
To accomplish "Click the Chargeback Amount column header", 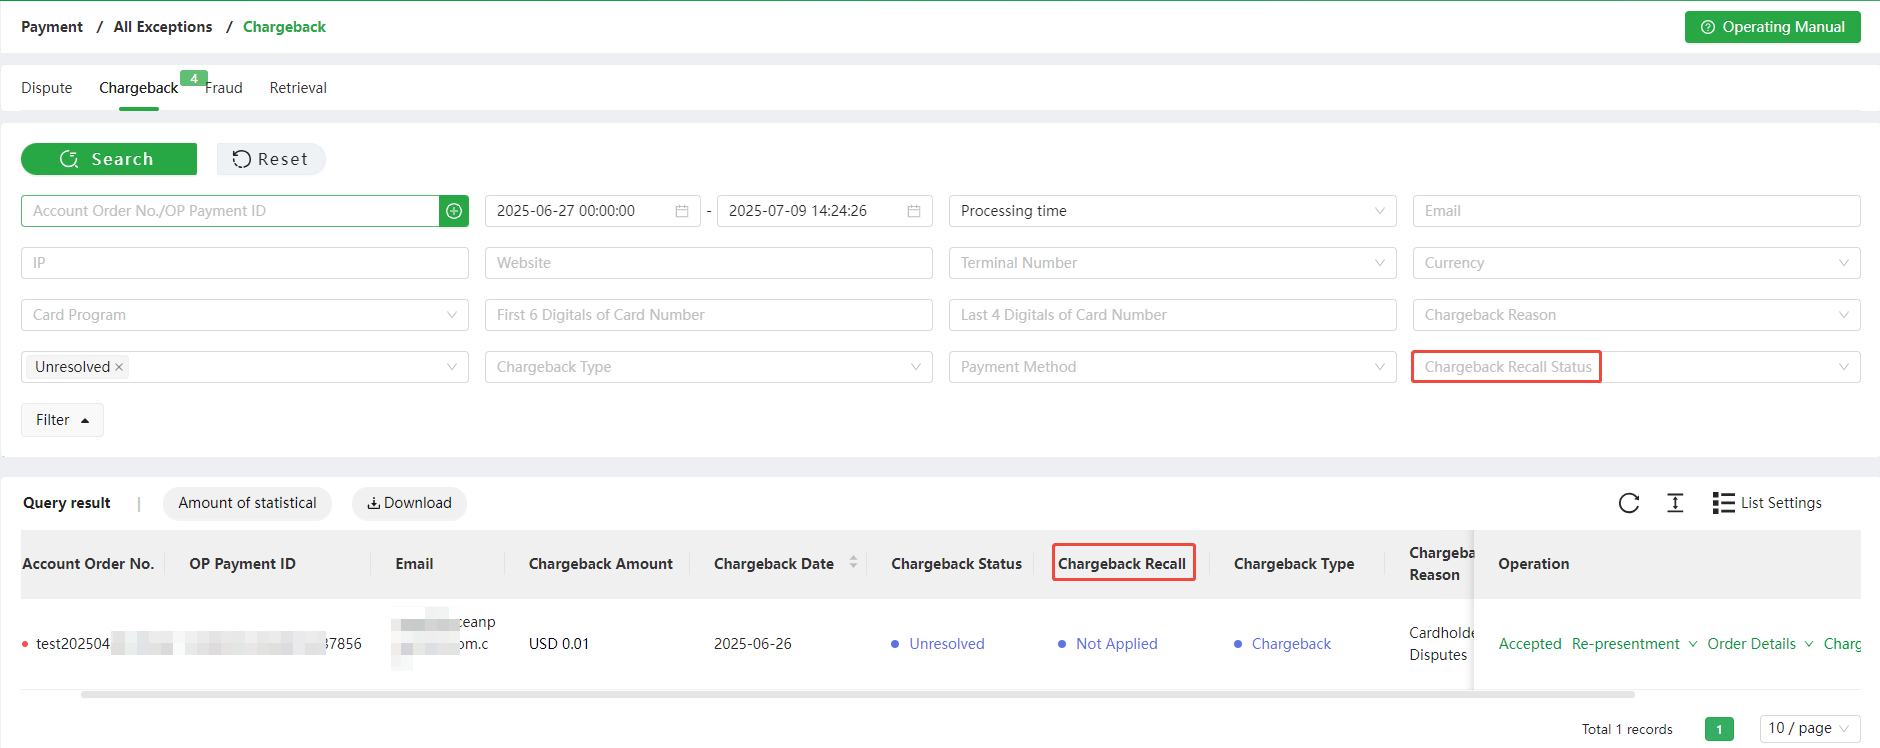I will tap(600, 564).
